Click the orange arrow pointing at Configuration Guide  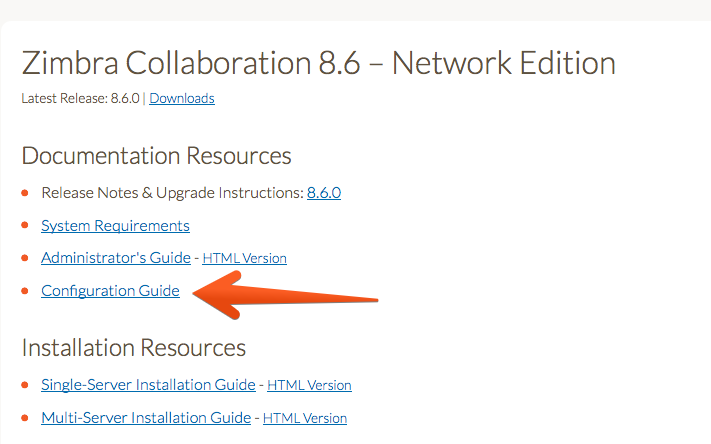tap(285, 296)
